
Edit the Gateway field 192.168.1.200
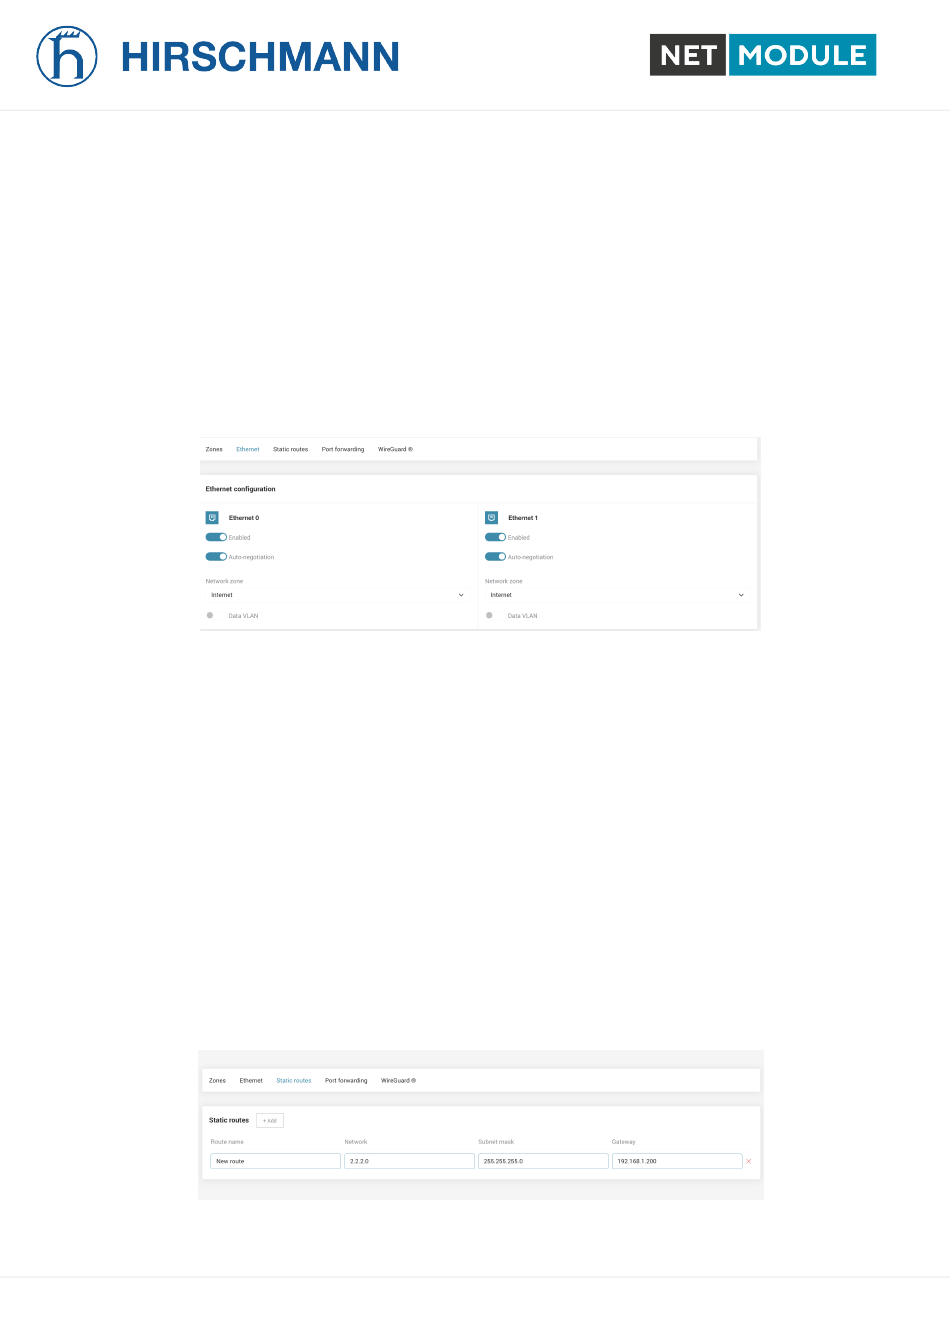(x=677, y=1161)
